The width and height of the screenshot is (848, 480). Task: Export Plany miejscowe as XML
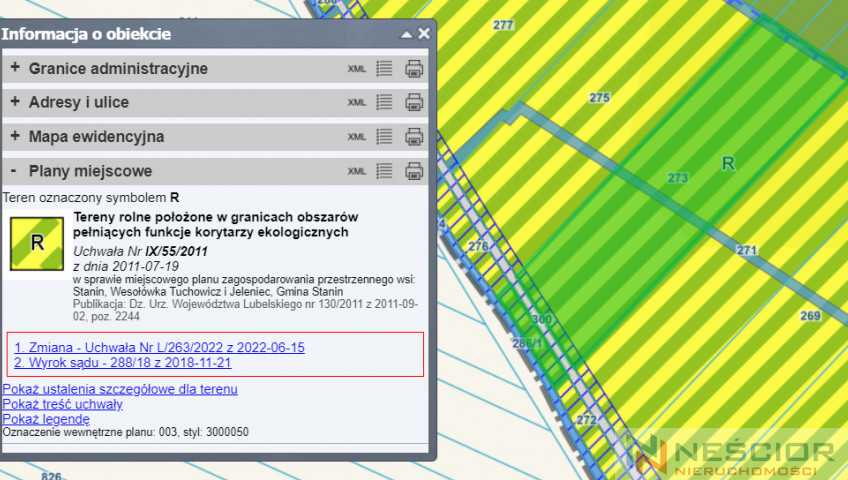point(356,172)
